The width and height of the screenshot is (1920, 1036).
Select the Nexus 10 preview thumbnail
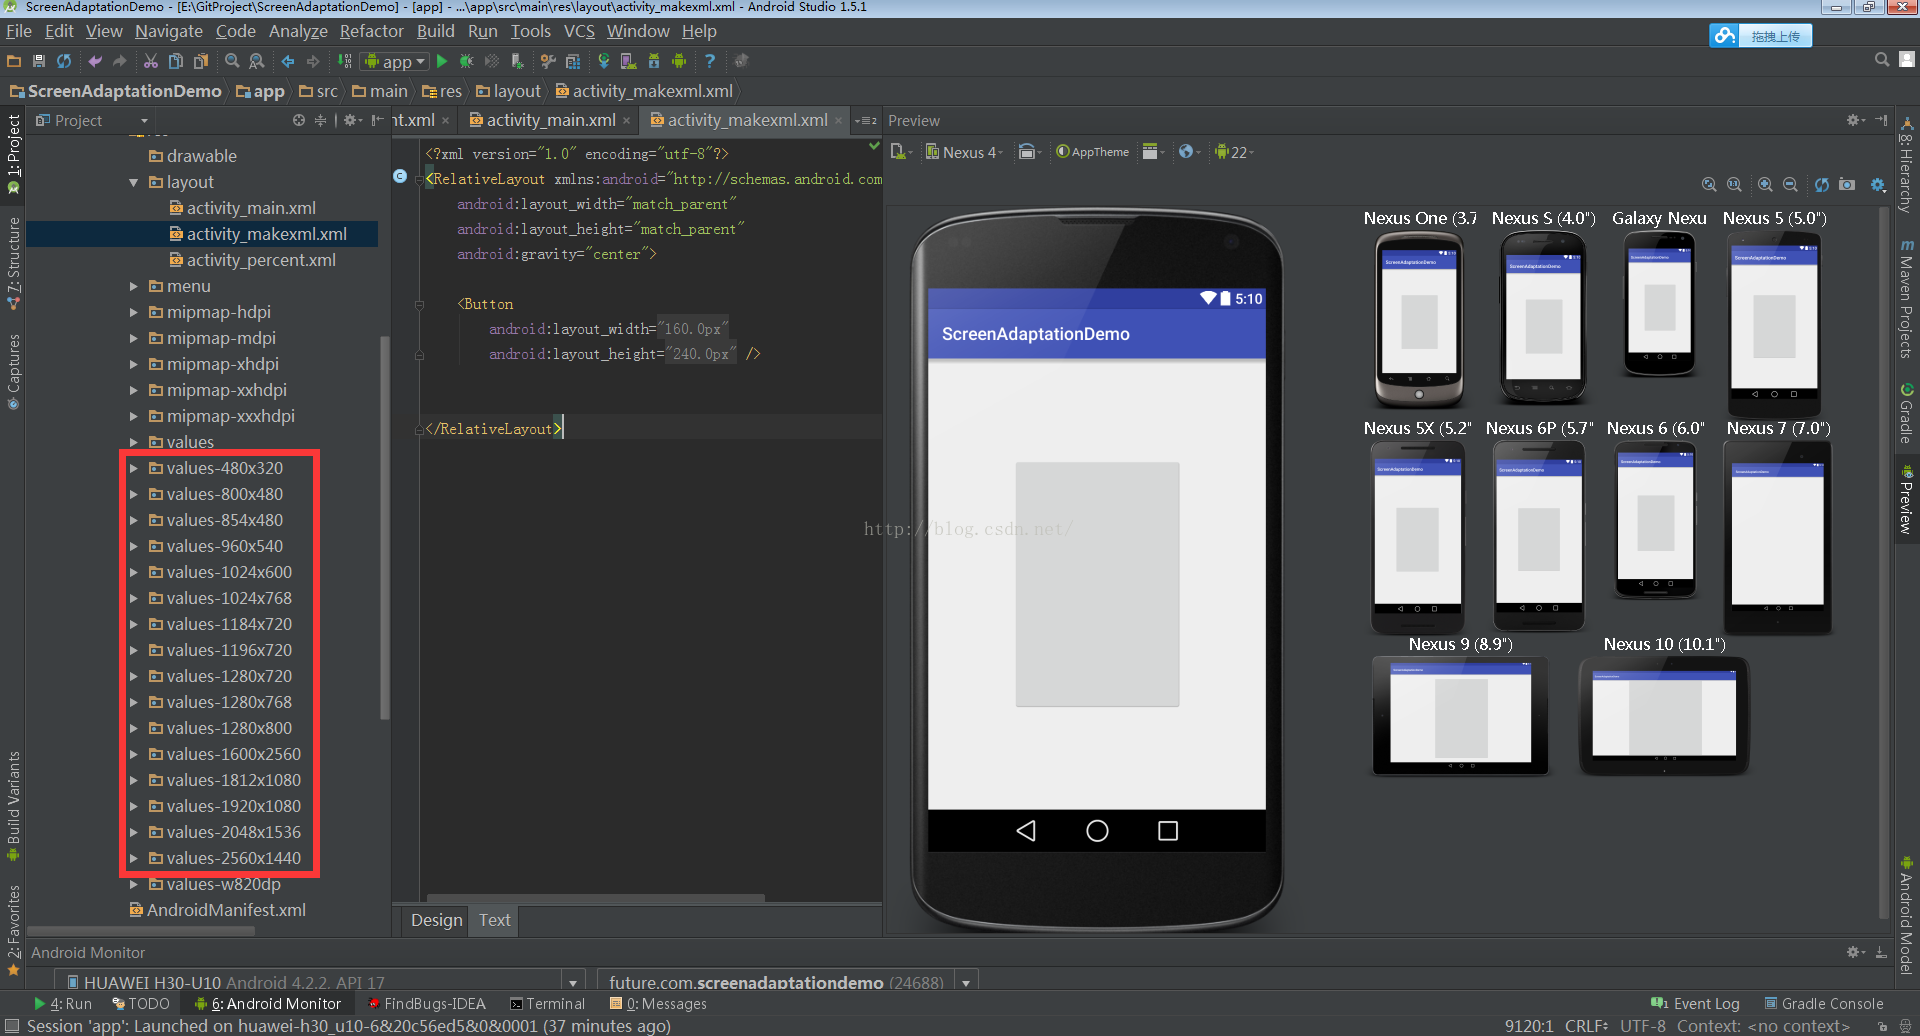click(x=1664, y=714)
